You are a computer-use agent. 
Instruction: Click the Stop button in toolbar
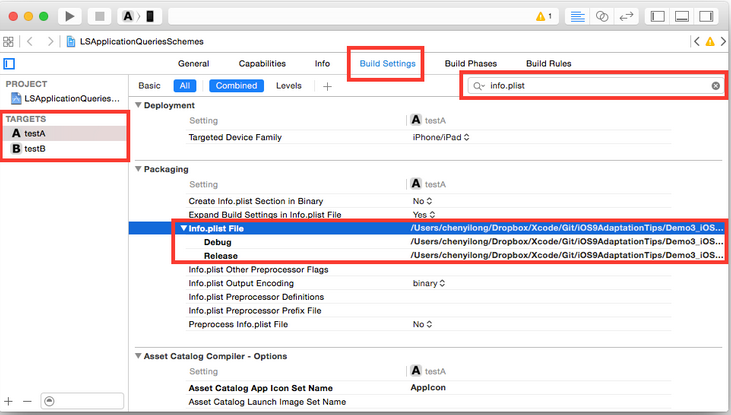point(100,16)
